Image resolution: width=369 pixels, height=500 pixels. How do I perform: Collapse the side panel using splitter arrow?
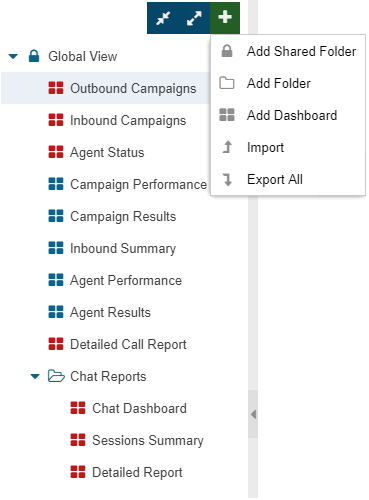point(253,414)
